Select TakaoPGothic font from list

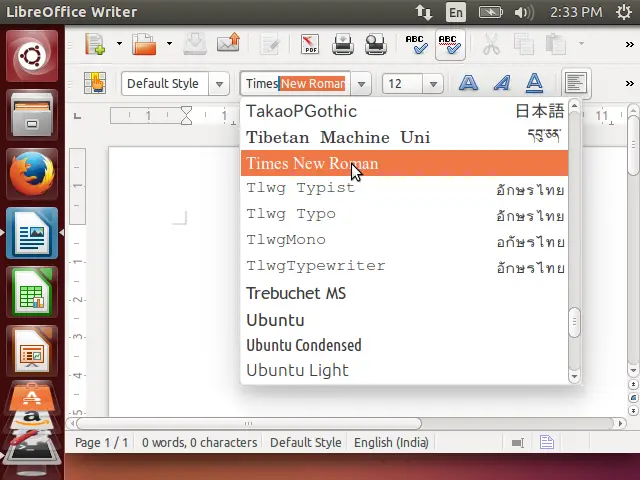[x=404, y=111]
